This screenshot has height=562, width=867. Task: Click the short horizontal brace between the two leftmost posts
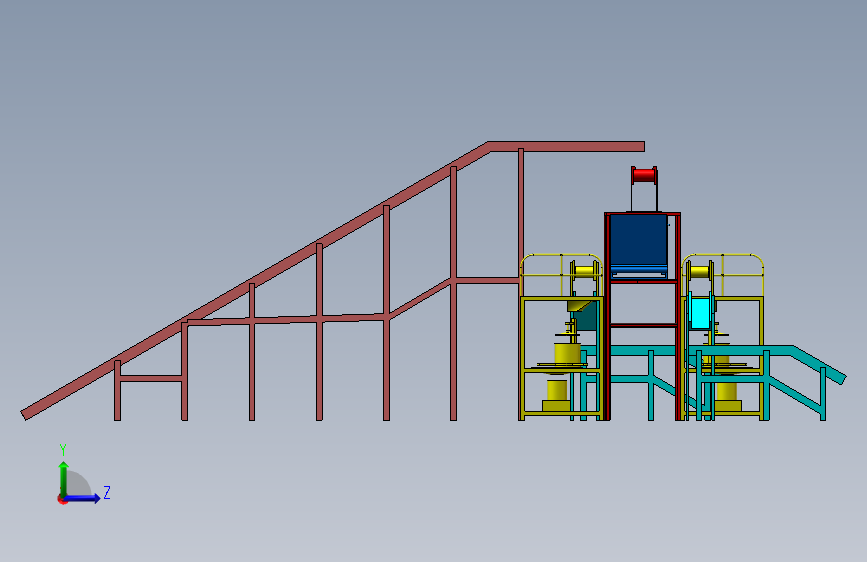pyautogui.click(x=151, y=379)
